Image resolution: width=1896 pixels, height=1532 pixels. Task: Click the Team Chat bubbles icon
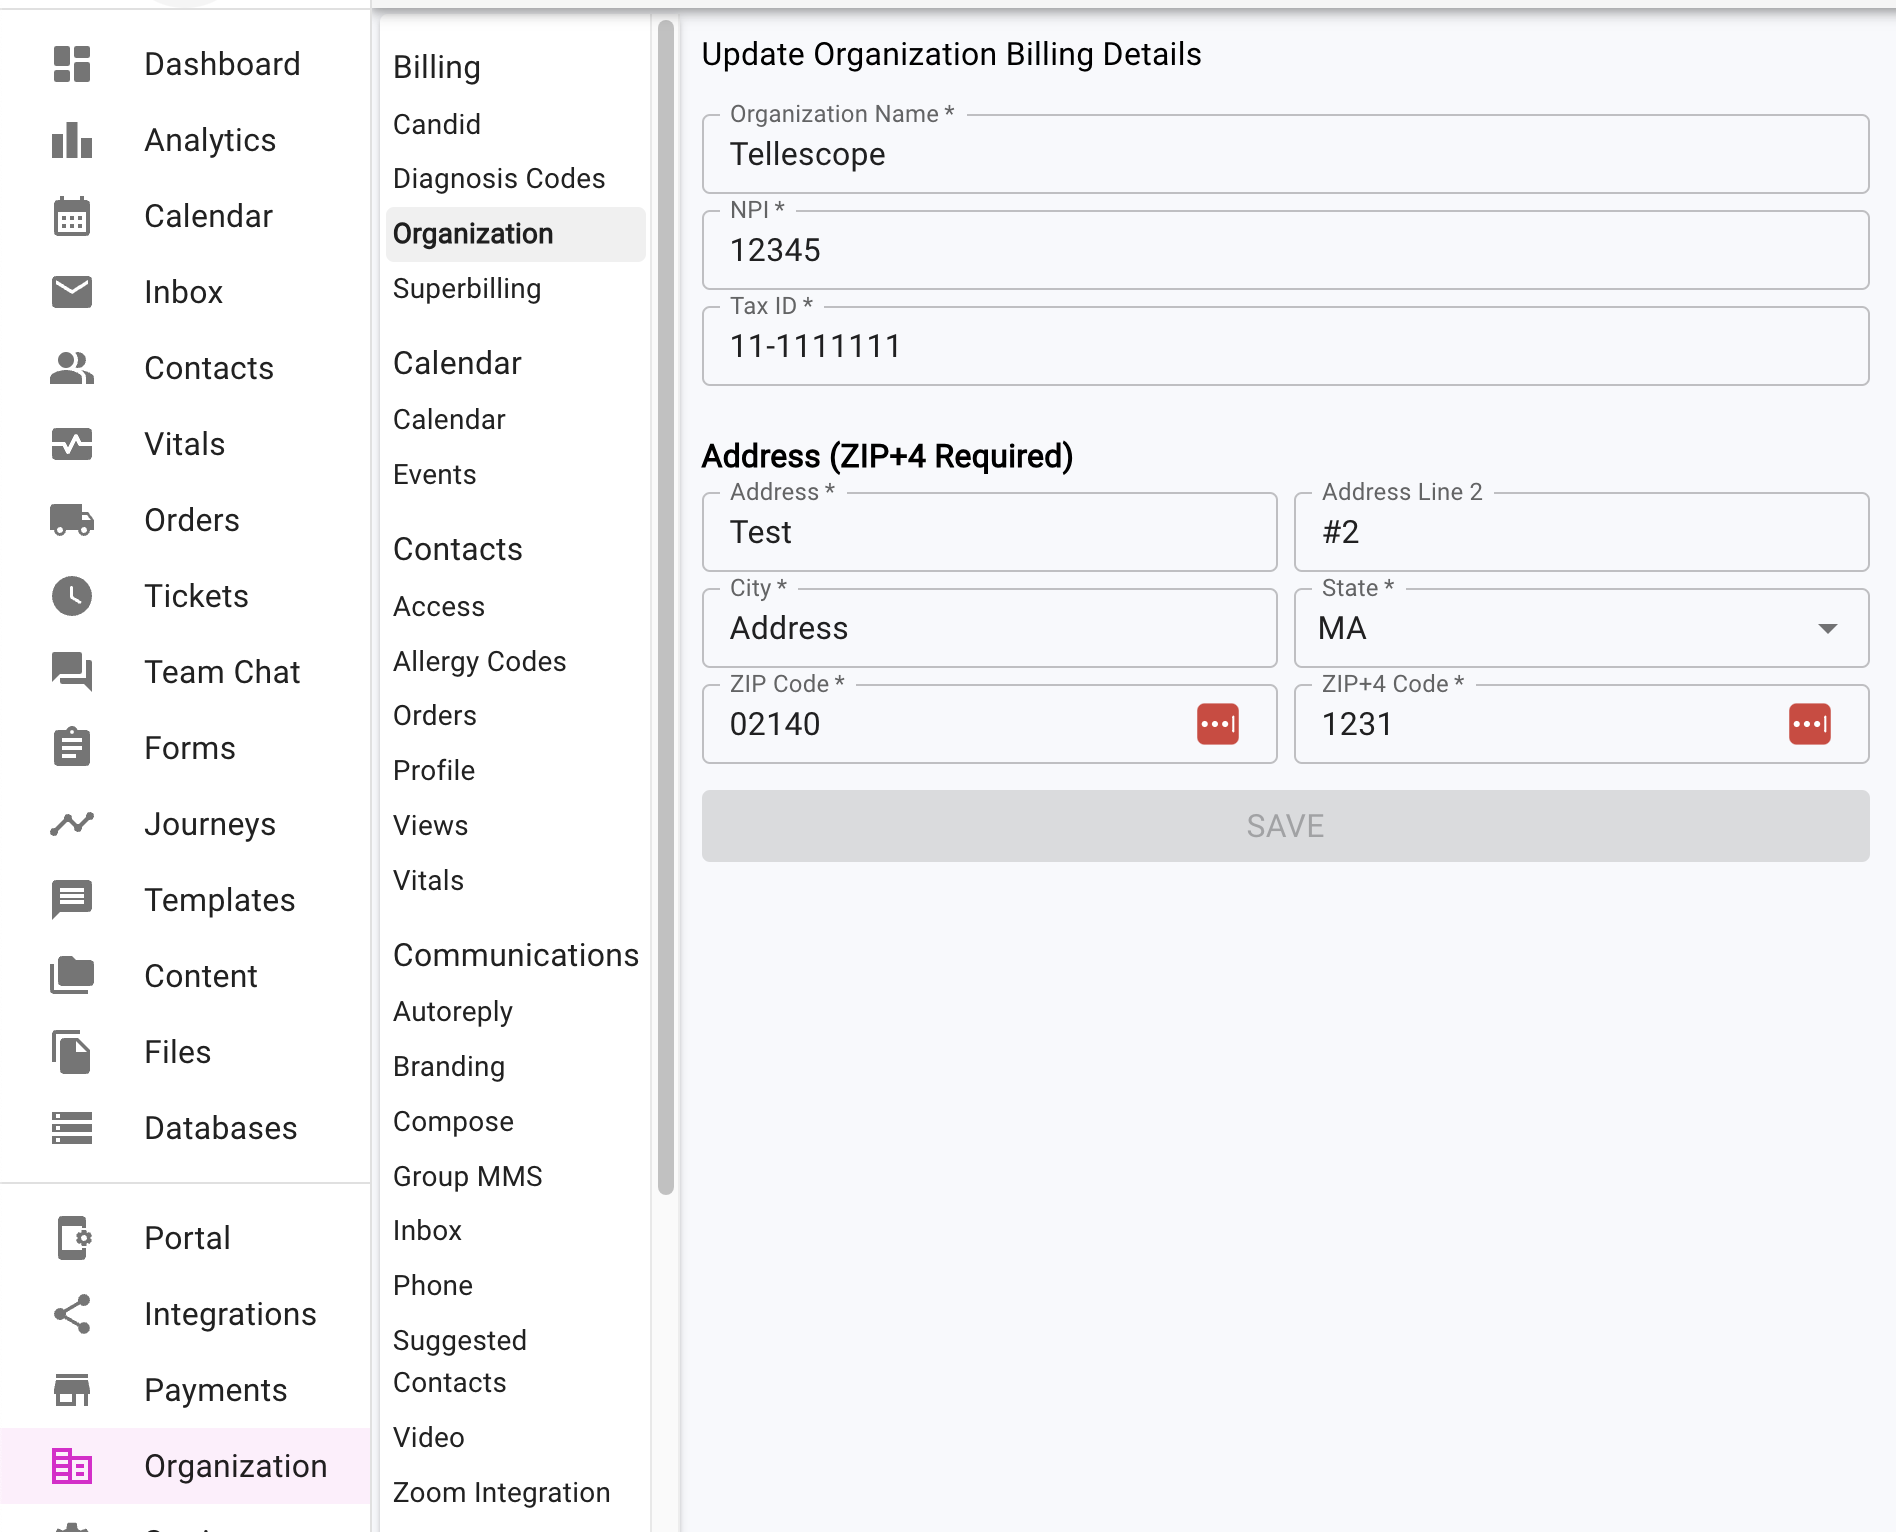click(x=72, y=672)
